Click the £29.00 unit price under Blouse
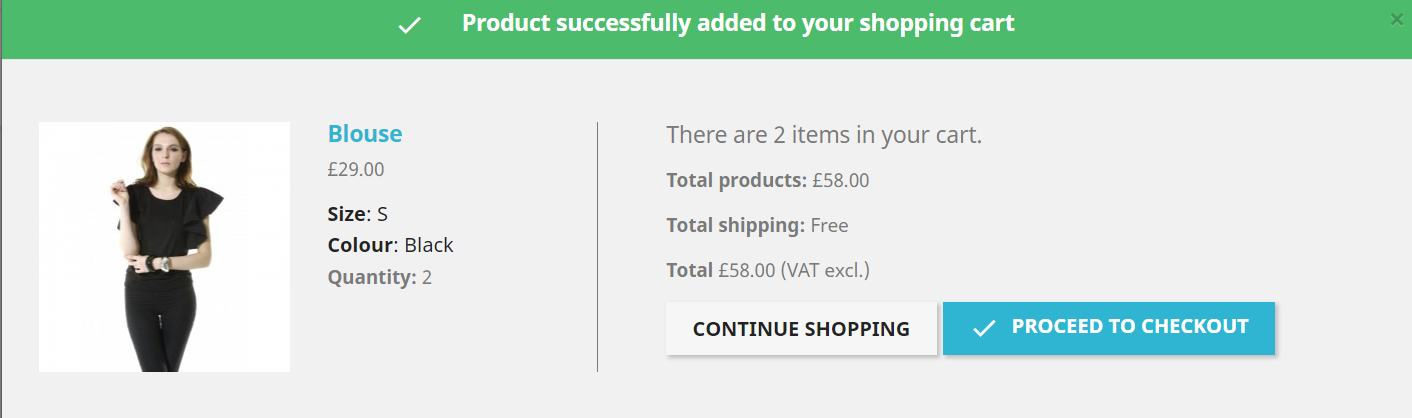1412x418 pixels. click(356, 170)
